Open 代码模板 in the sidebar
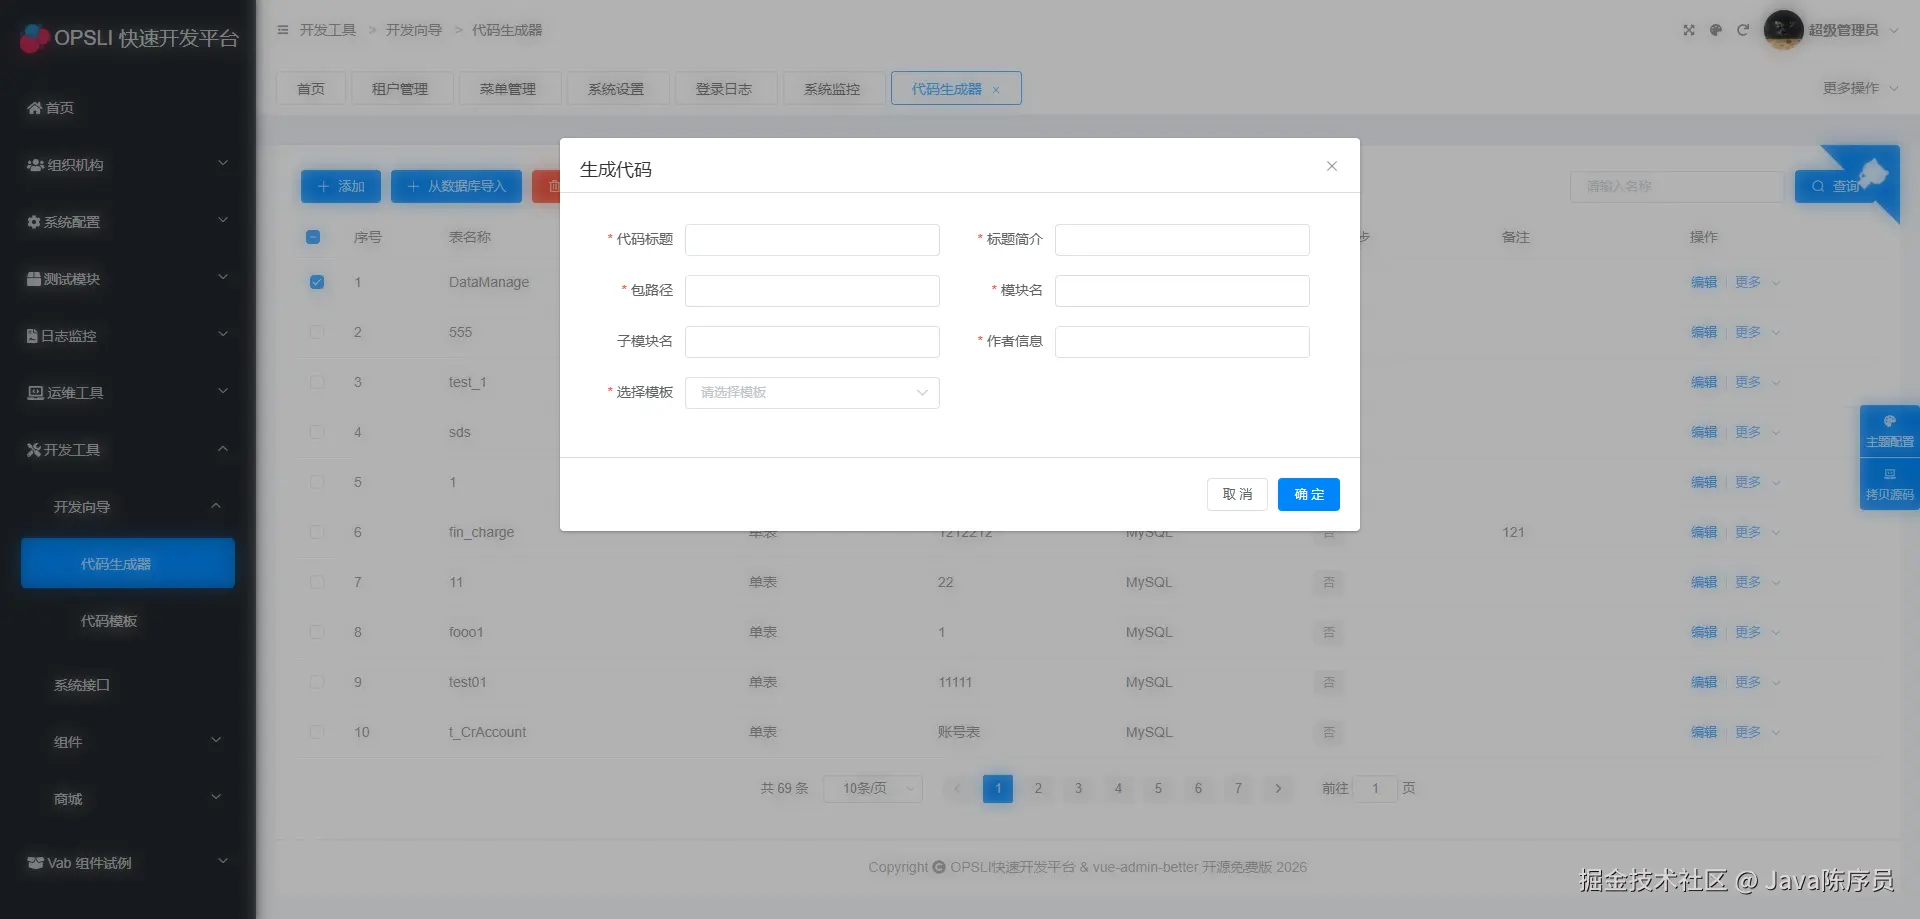The width and height of the screenshot is (1920, 919). tap(128, 621)
